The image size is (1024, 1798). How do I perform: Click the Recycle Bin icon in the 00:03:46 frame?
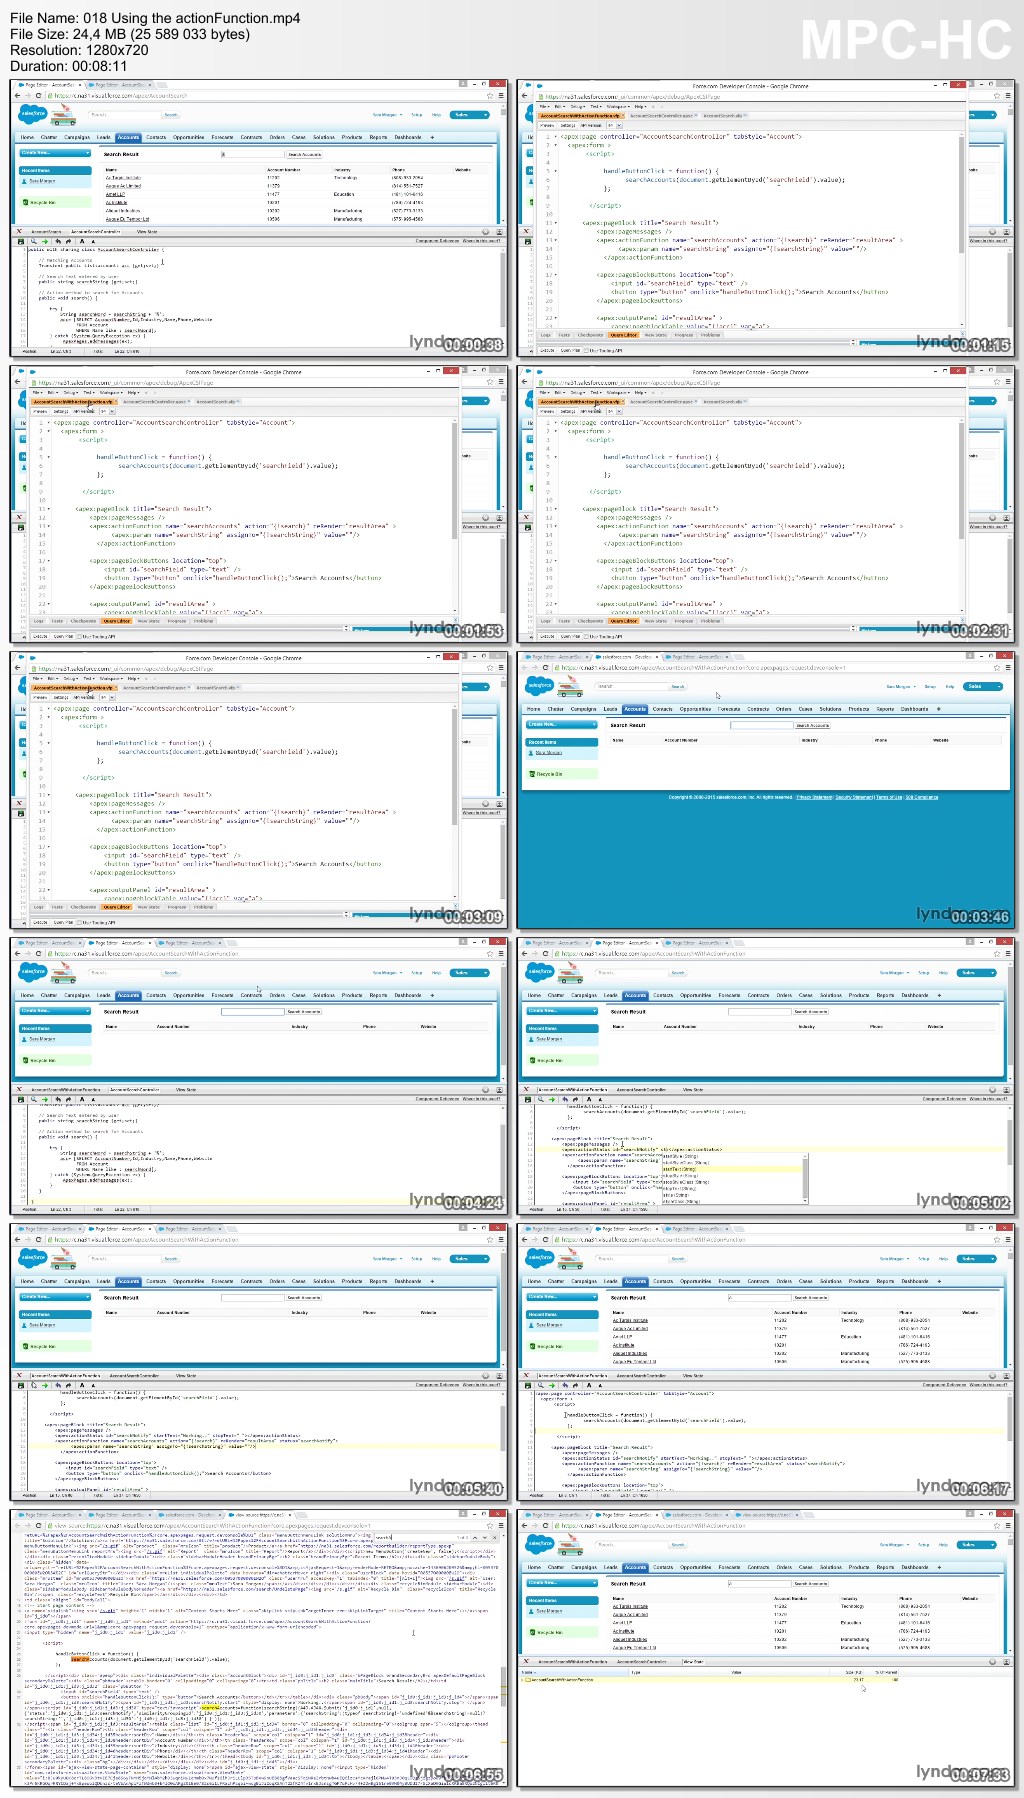click(532, 774)
